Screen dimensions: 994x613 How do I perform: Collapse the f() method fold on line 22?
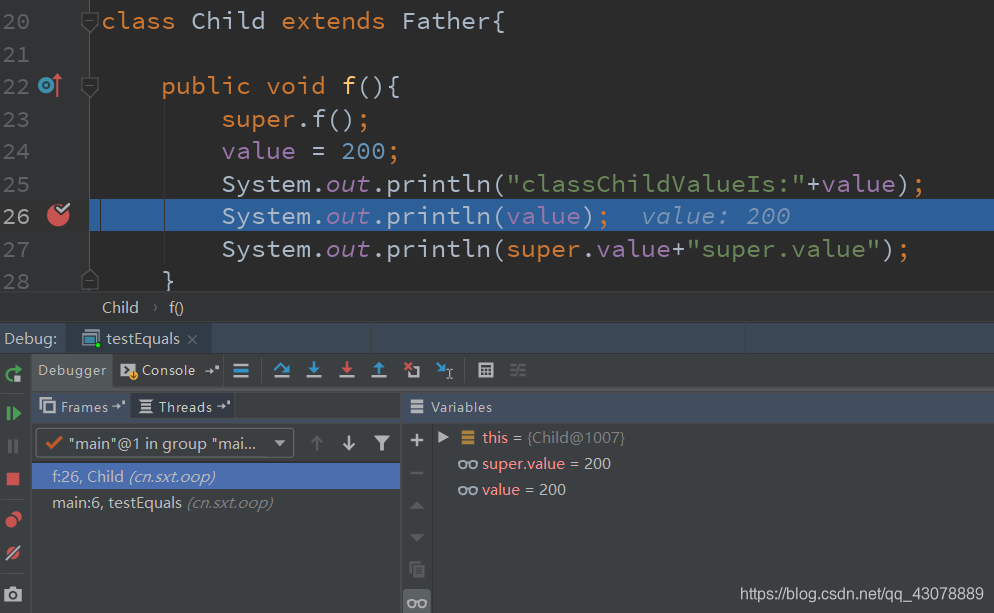(x=89, y=86)
